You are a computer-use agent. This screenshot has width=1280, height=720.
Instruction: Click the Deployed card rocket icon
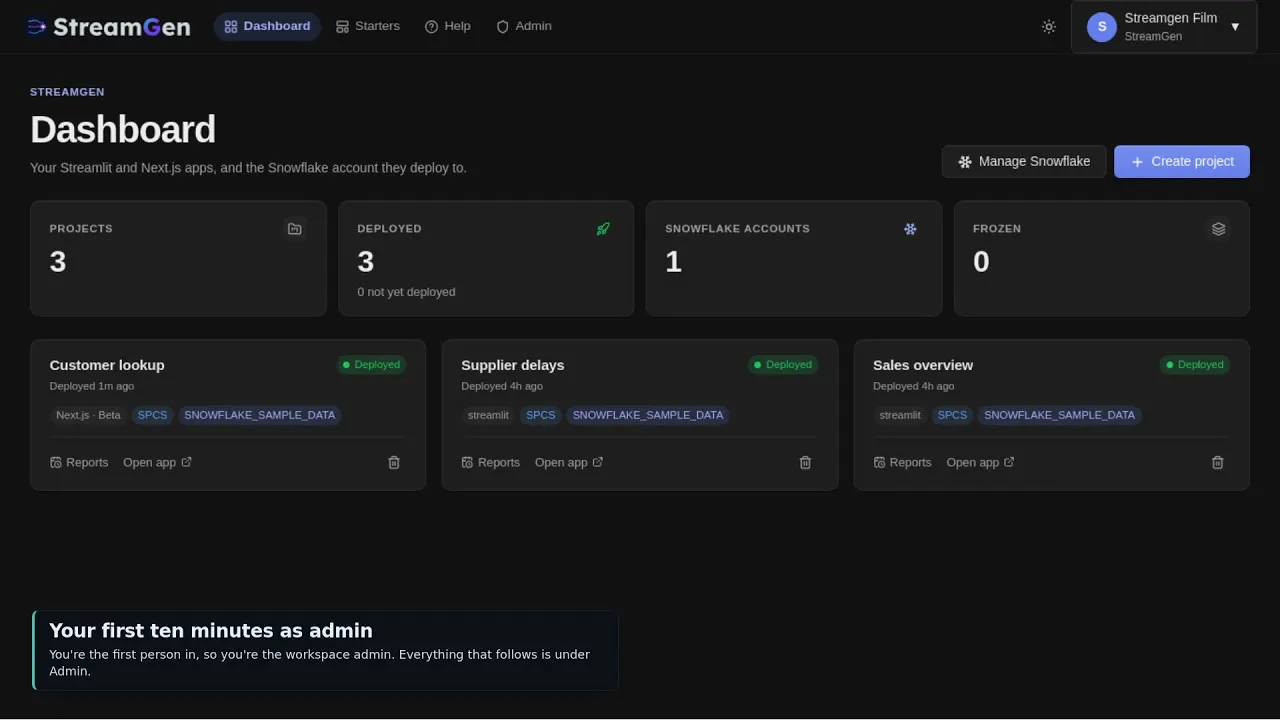[603, 229]
